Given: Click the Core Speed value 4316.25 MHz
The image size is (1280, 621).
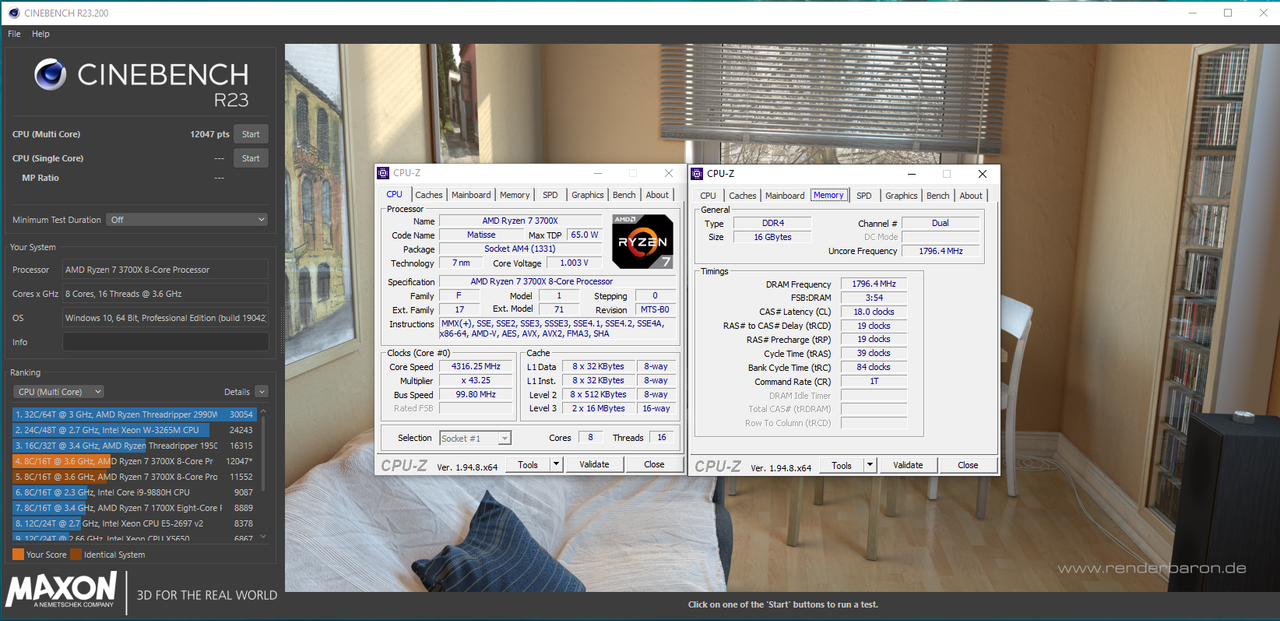Looking at the screenshot, I should click(475, 367).
